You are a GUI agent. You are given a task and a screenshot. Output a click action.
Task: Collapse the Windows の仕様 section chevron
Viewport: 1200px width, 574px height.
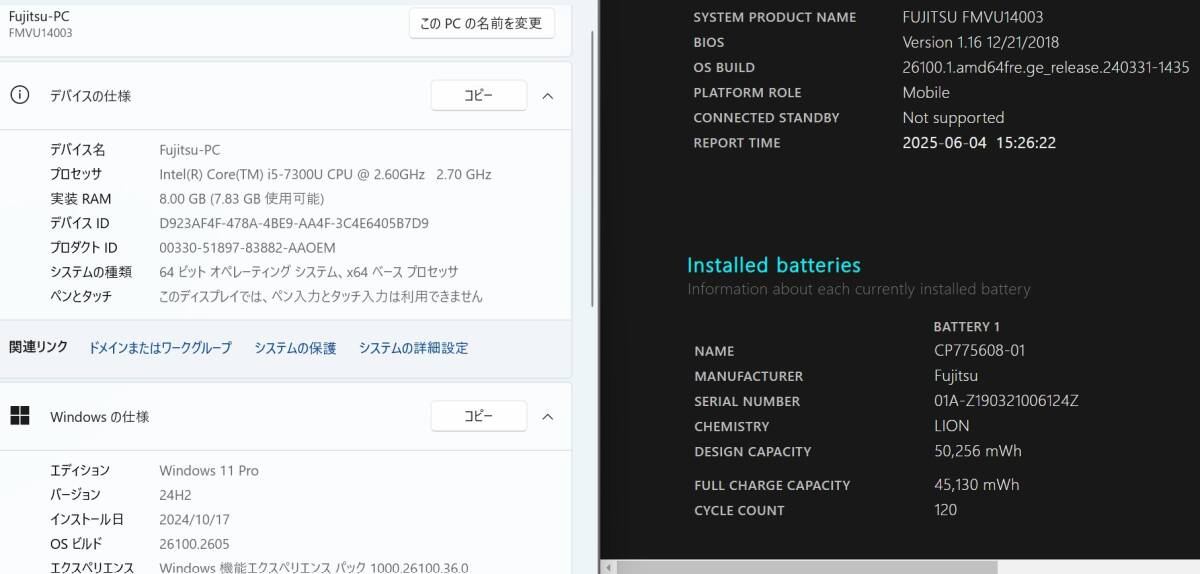(547, 417)
